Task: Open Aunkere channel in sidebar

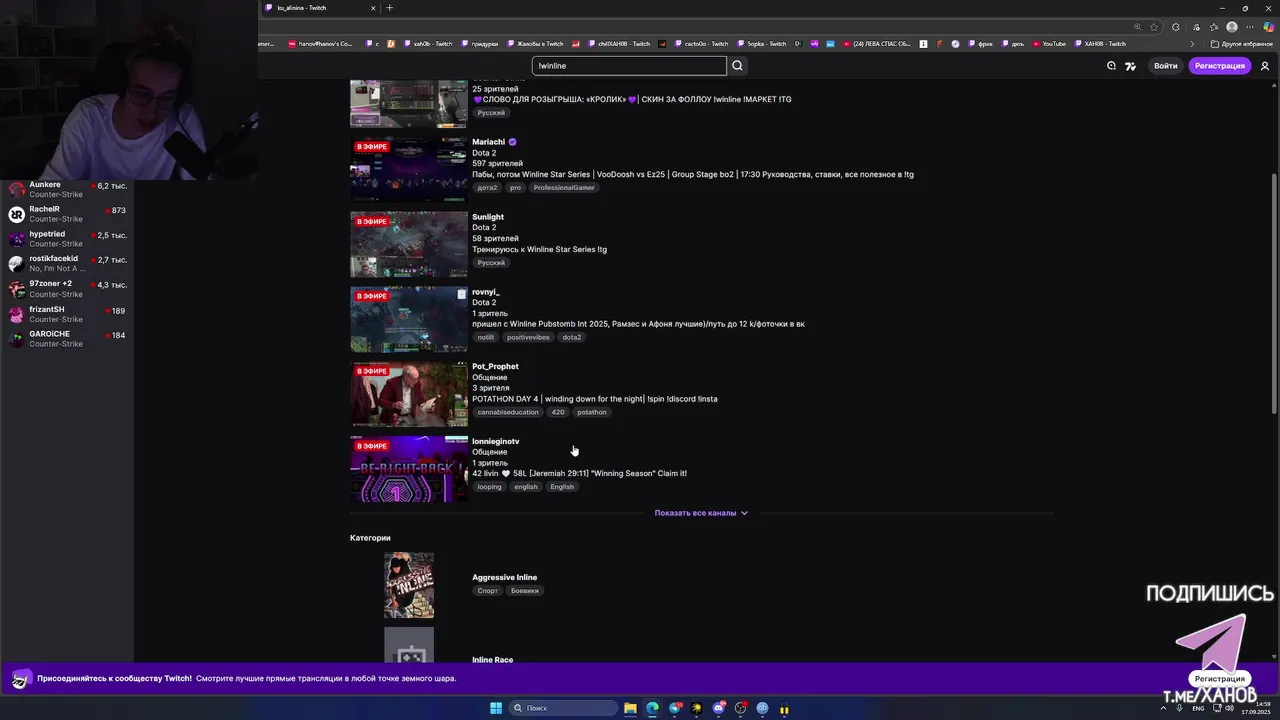Action: [x=67, y=189]
